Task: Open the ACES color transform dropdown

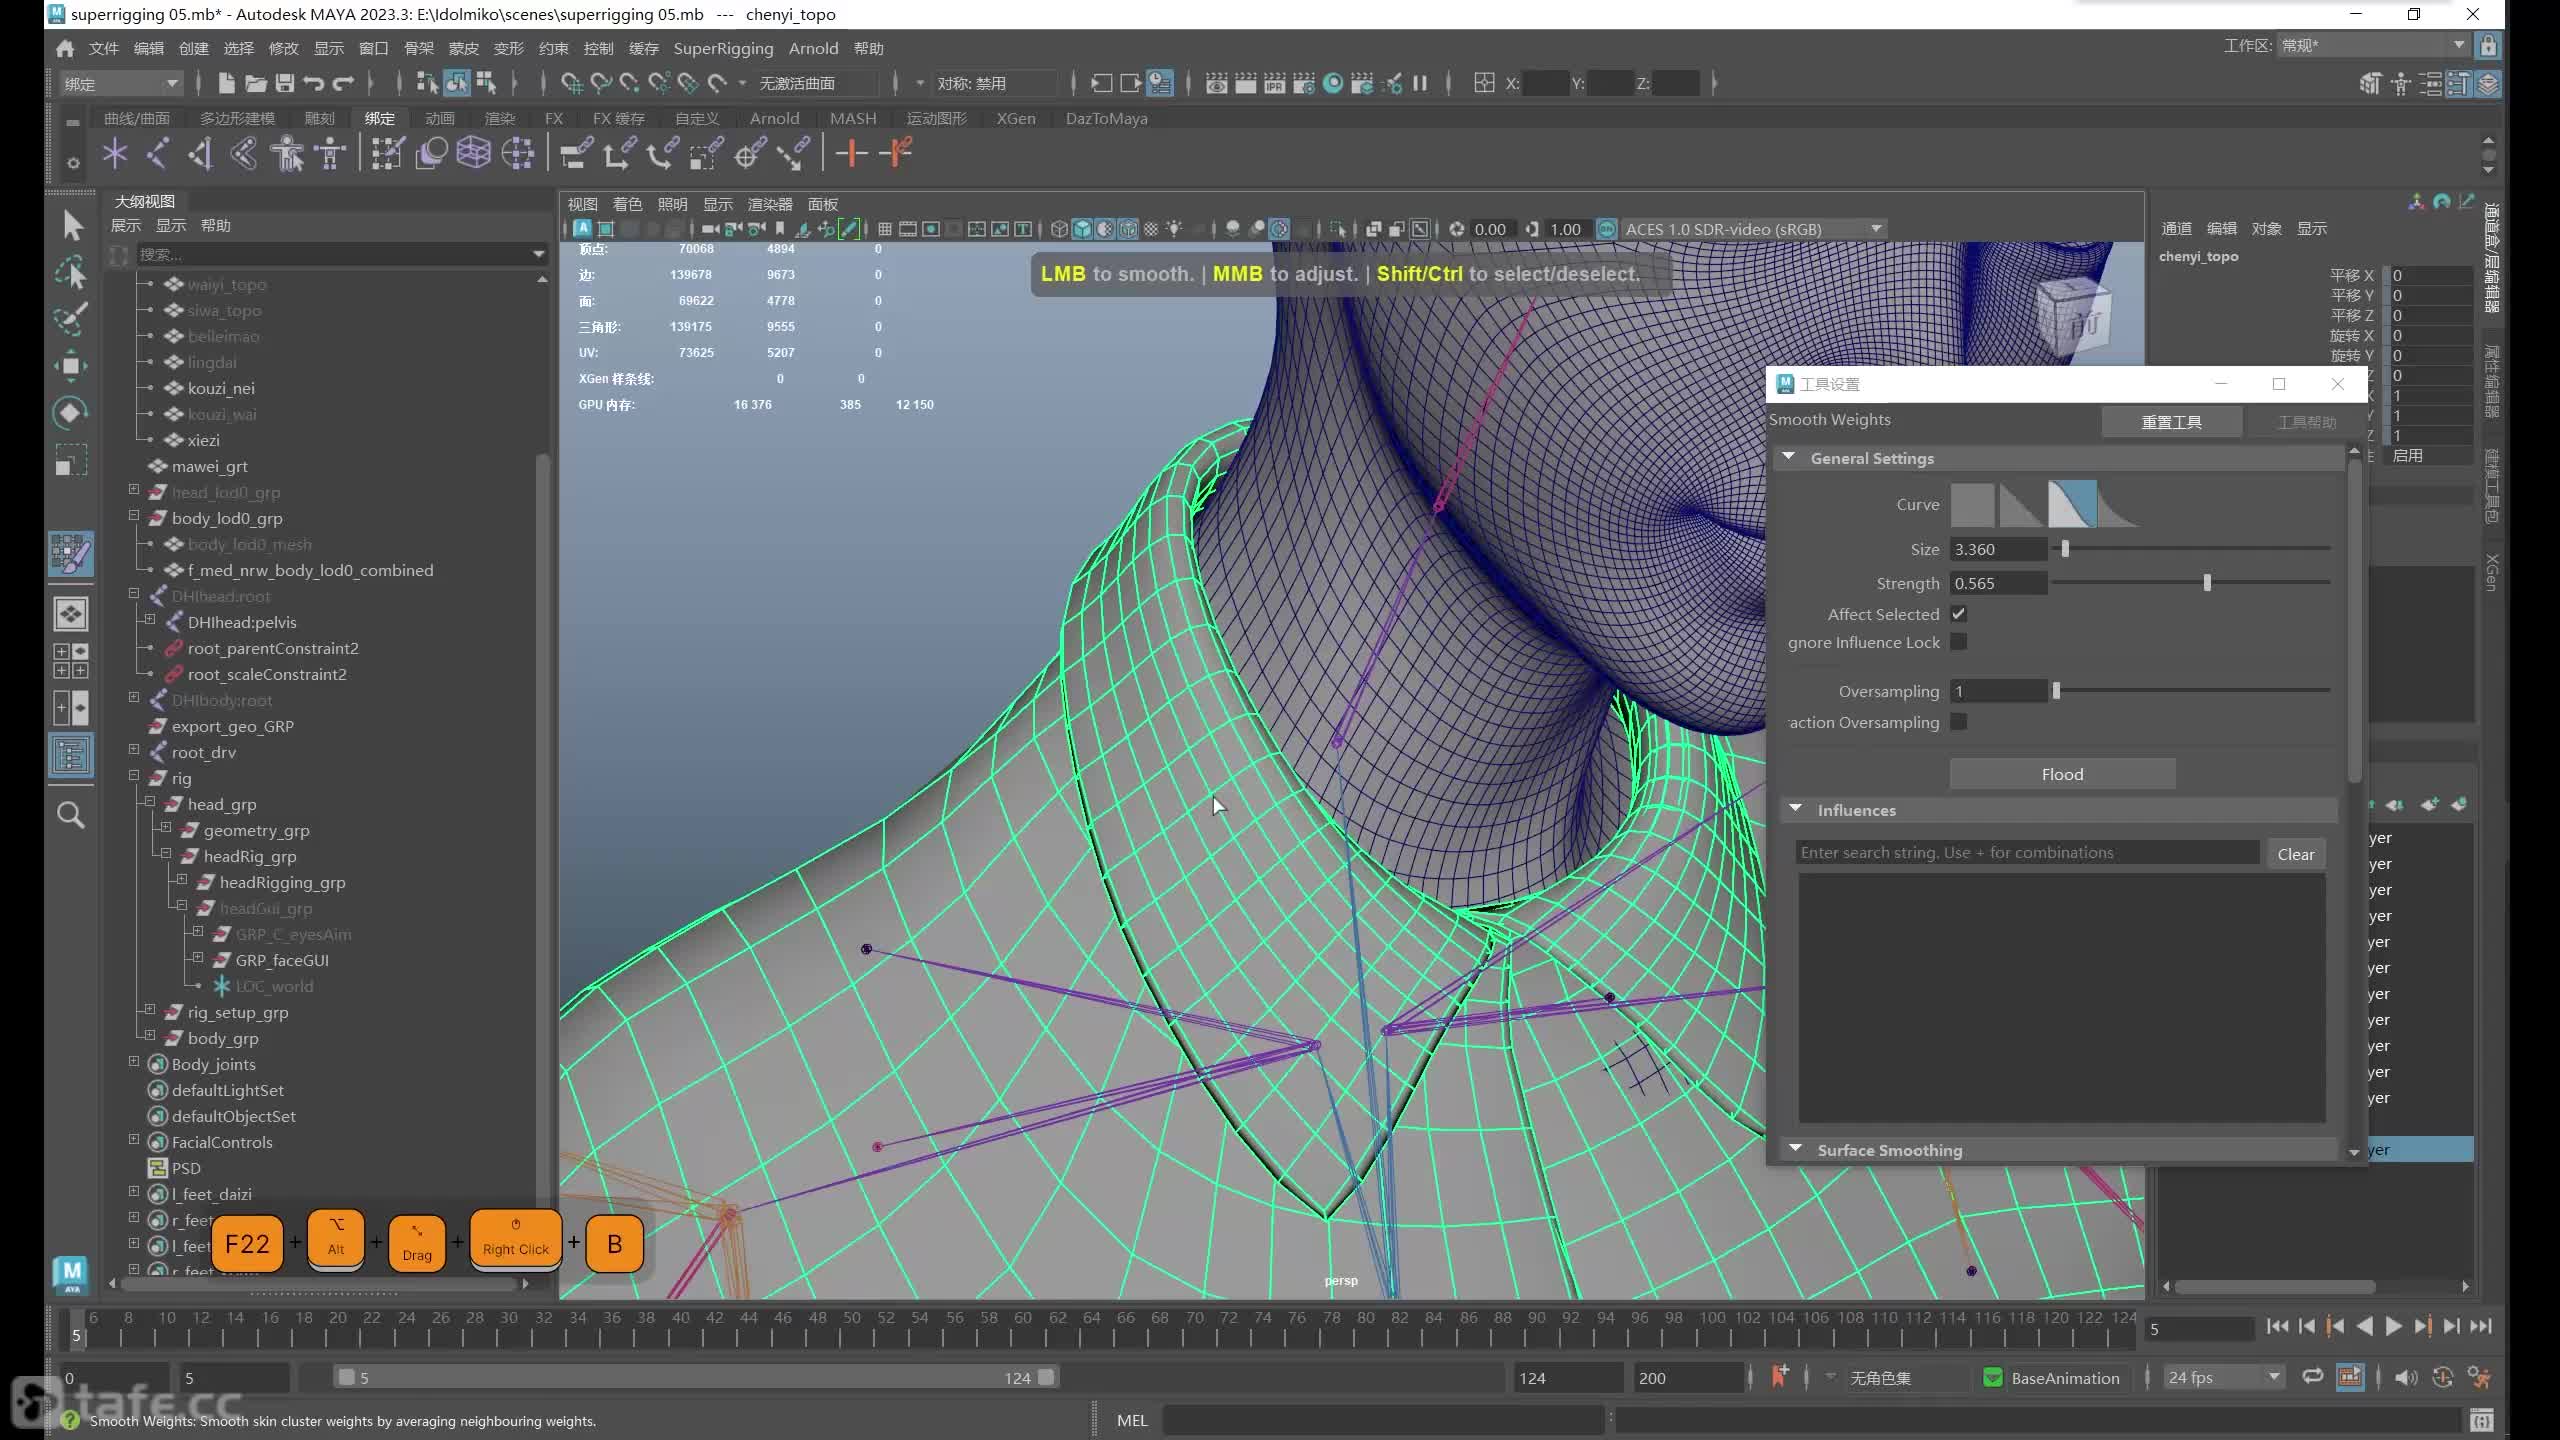Action: (x=1752, y=229)
